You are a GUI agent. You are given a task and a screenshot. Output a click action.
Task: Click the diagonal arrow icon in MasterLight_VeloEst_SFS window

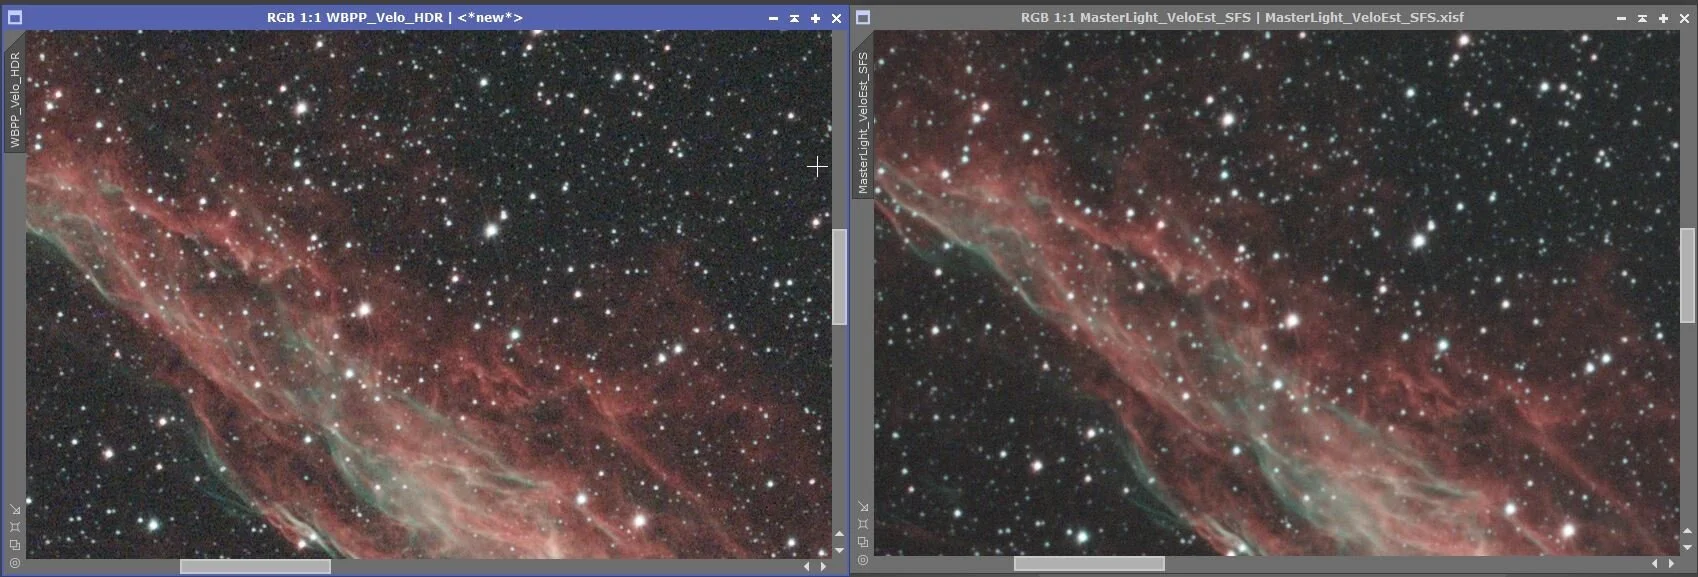[x=863, y=506]
